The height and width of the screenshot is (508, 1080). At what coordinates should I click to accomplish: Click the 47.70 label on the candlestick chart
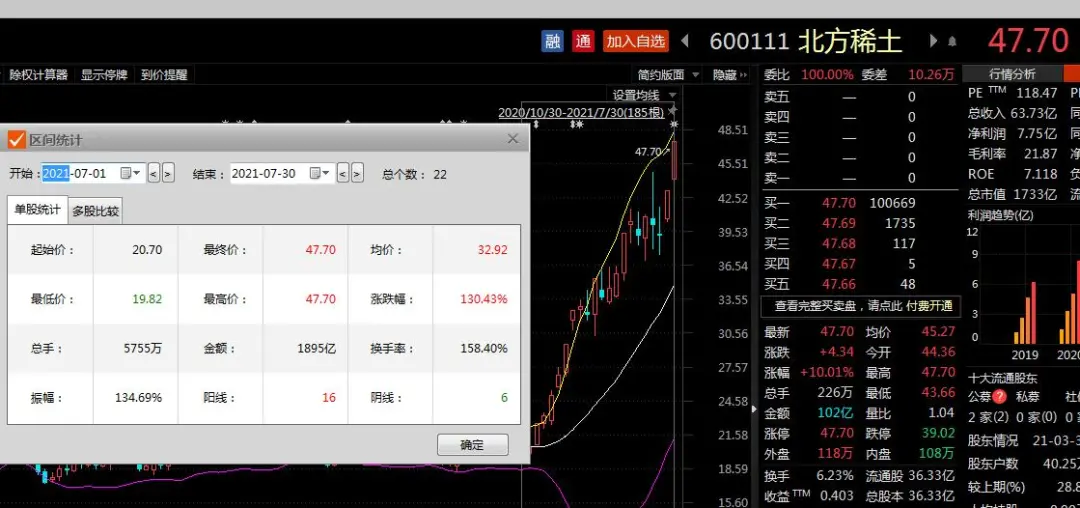[647, 151]
